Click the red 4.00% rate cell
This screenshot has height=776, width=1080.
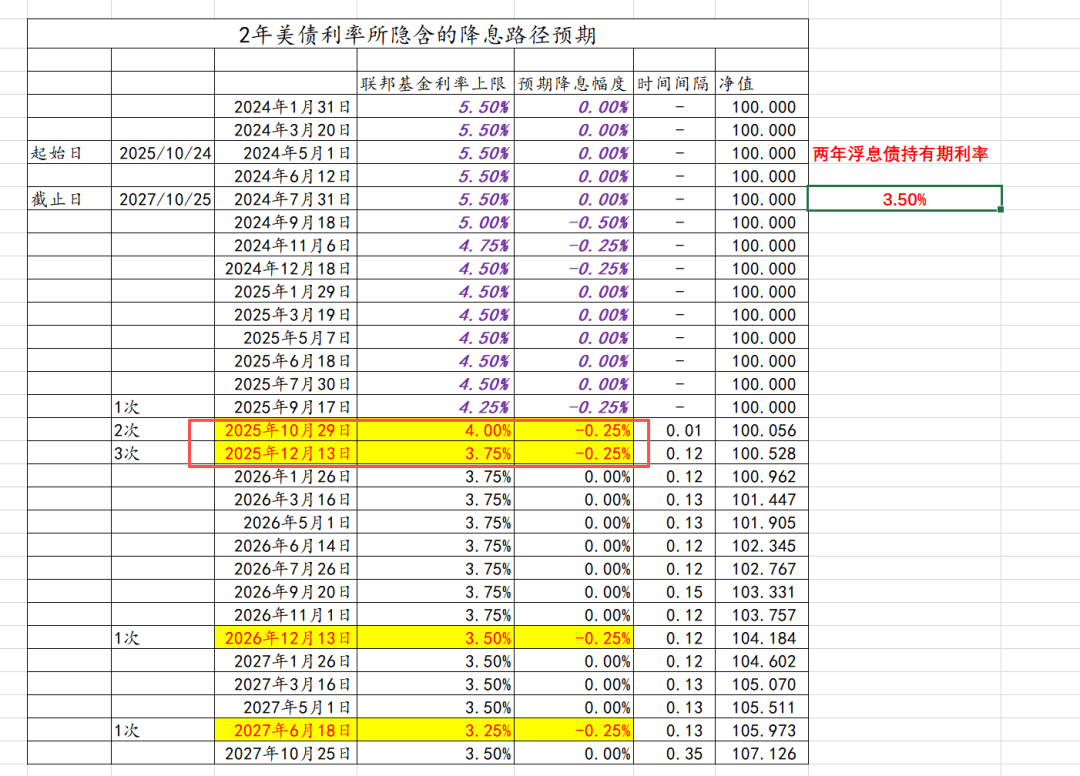point(435,430)
